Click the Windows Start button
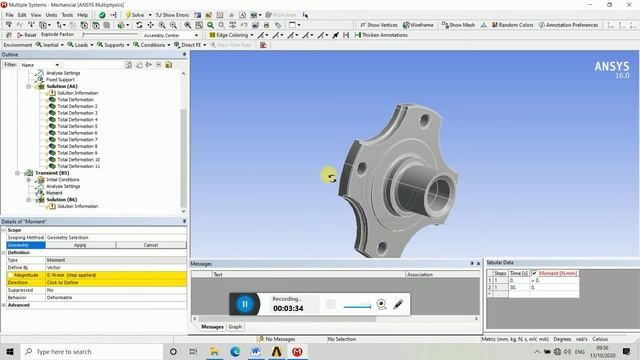 pyautogui.click(x=10, y=351)
